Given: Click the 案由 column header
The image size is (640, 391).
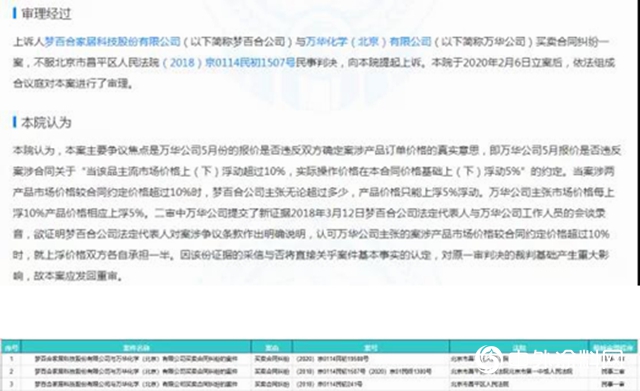Looking at the screenshot, I should click(272, 348).
